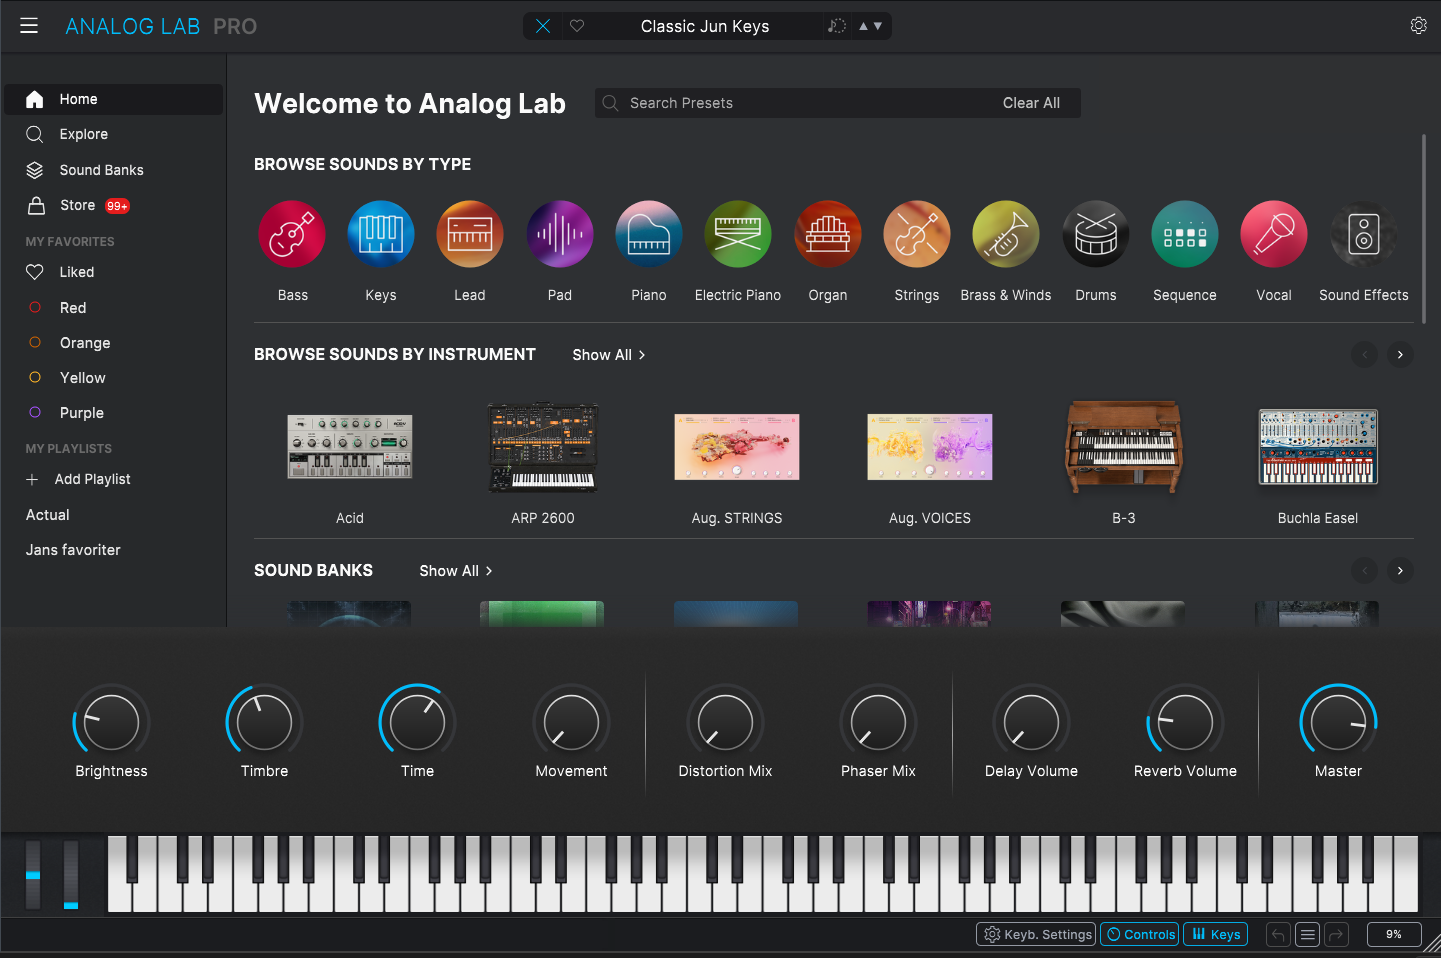Viewport: 1441px width, 958px height.
Task: Browse Brass & Winds sounds icon
Action: click(1006, 234)
